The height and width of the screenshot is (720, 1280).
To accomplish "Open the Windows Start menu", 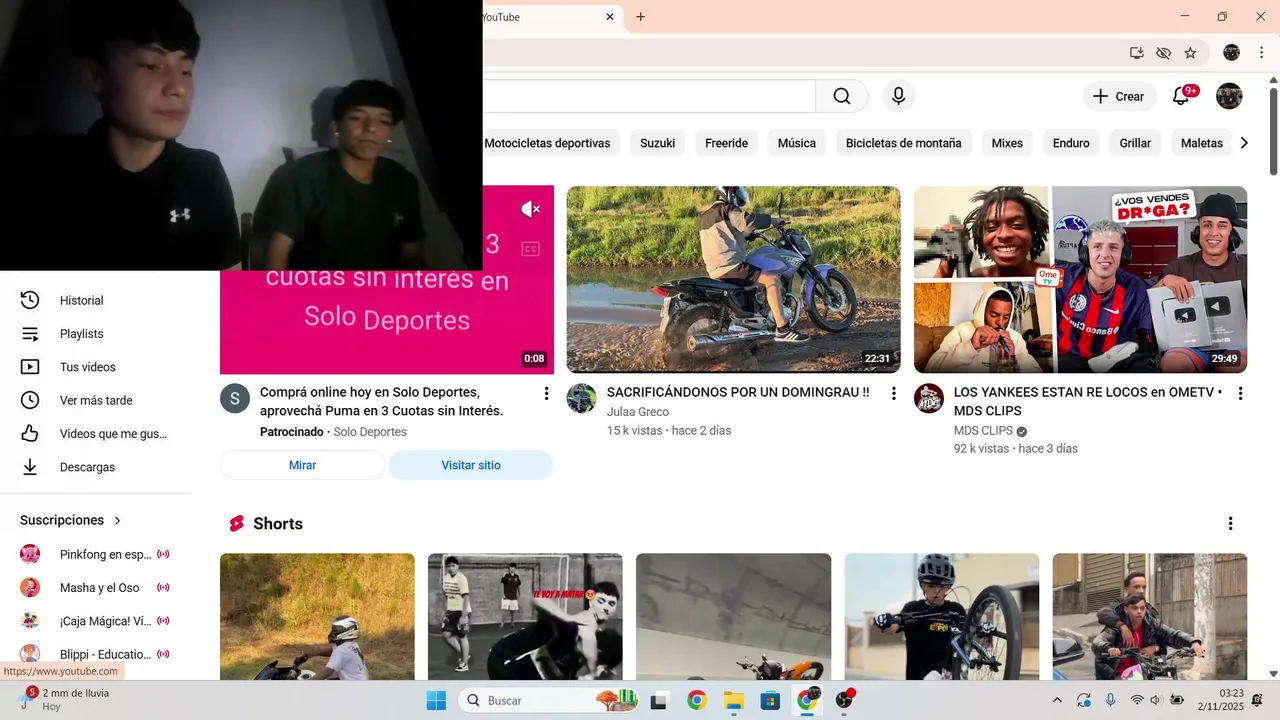I will pos(436,700).
